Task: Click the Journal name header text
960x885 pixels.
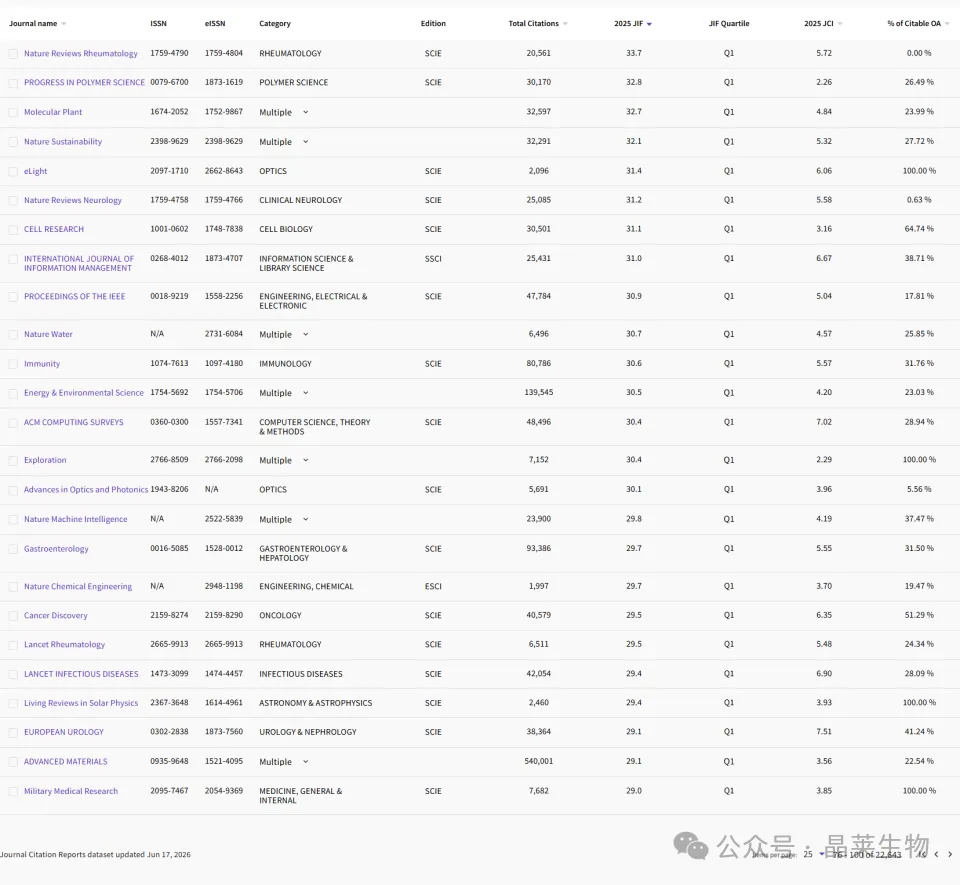Action: 33,23
